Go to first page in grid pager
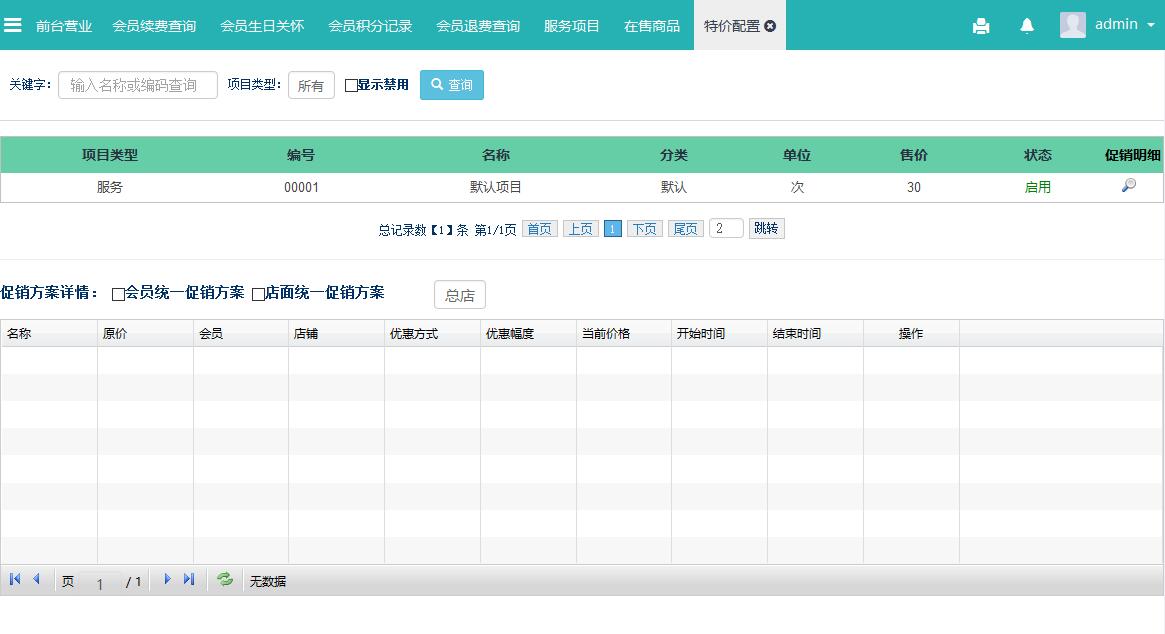The image size is (1165, 634). [15, 580]
